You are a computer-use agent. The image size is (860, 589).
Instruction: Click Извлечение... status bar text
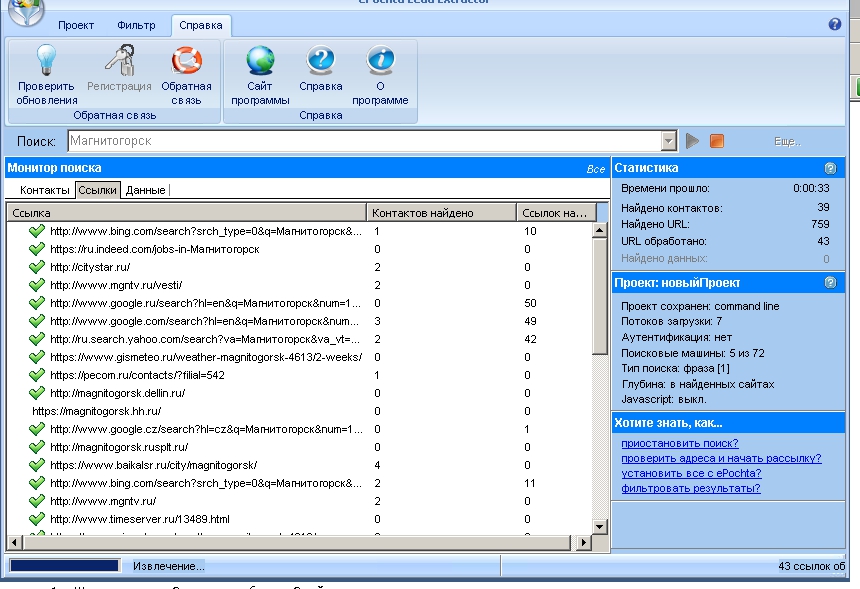pos(169,566)
